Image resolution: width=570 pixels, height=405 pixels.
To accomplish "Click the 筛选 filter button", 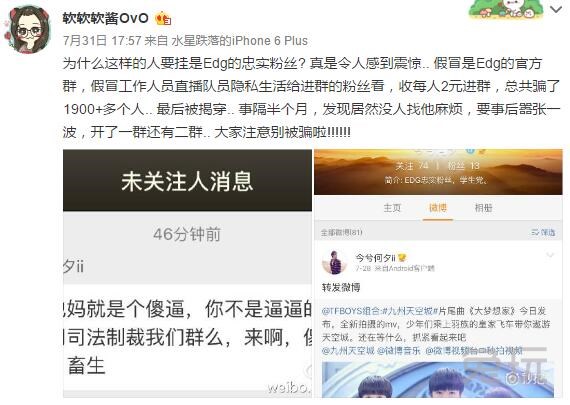I will pos(543,232).
